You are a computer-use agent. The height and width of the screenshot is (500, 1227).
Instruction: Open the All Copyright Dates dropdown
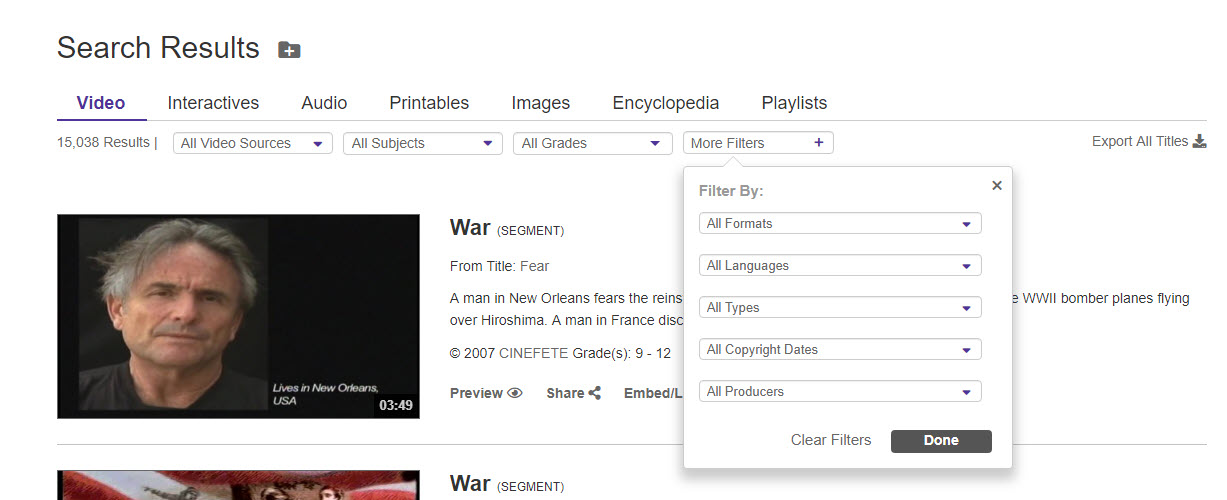(840, 350)
